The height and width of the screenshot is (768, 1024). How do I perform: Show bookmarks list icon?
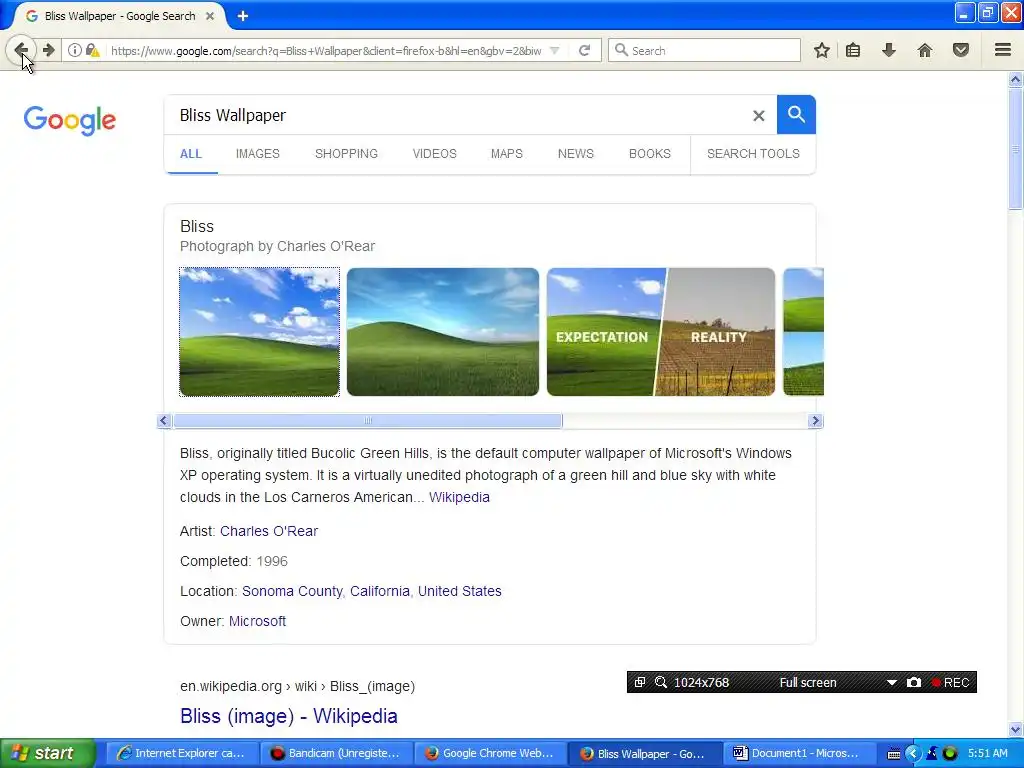click(x=853, y=50)
